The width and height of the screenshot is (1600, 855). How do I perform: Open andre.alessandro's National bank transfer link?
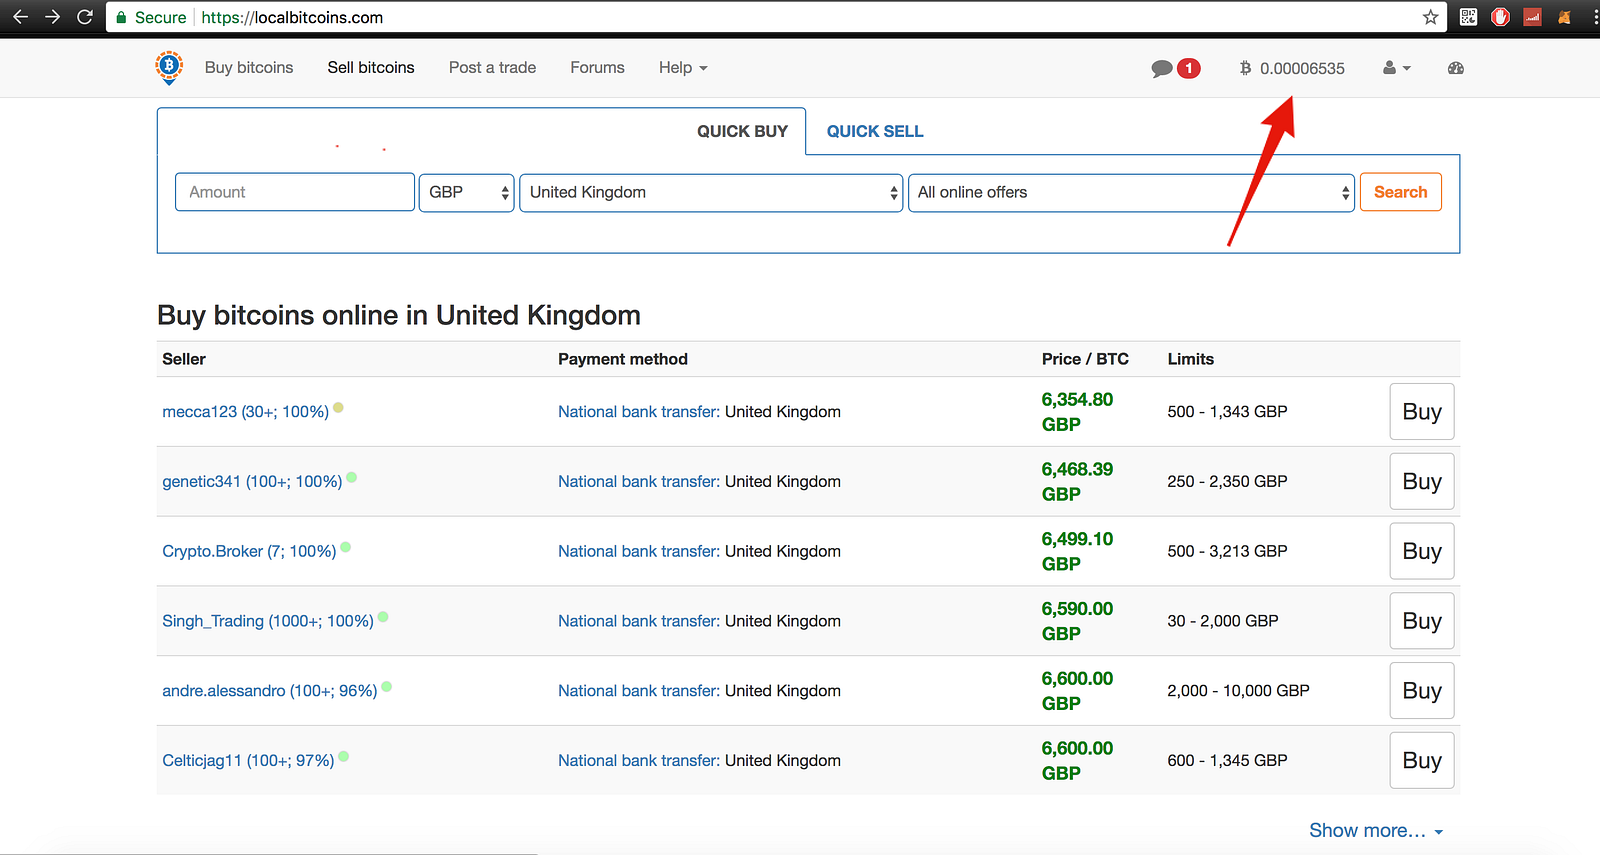(x=639, y=691)
